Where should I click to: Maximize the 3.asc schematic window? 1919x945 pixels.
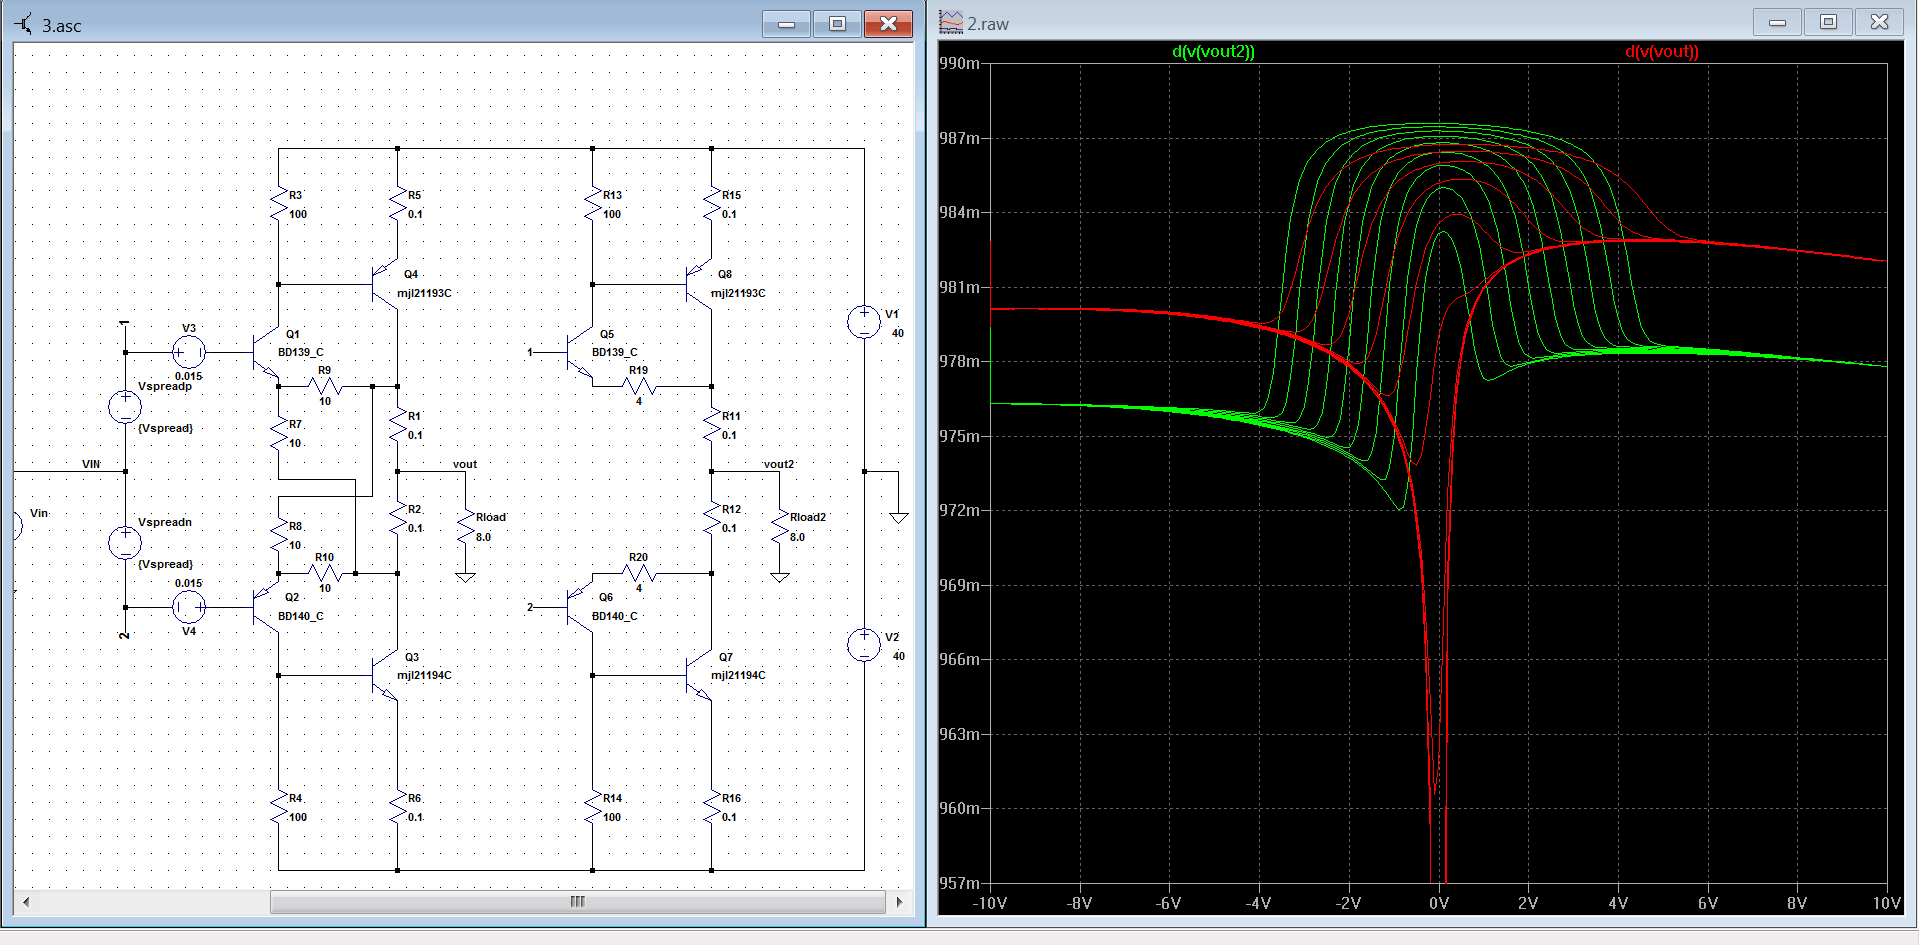tap(838, 24)
